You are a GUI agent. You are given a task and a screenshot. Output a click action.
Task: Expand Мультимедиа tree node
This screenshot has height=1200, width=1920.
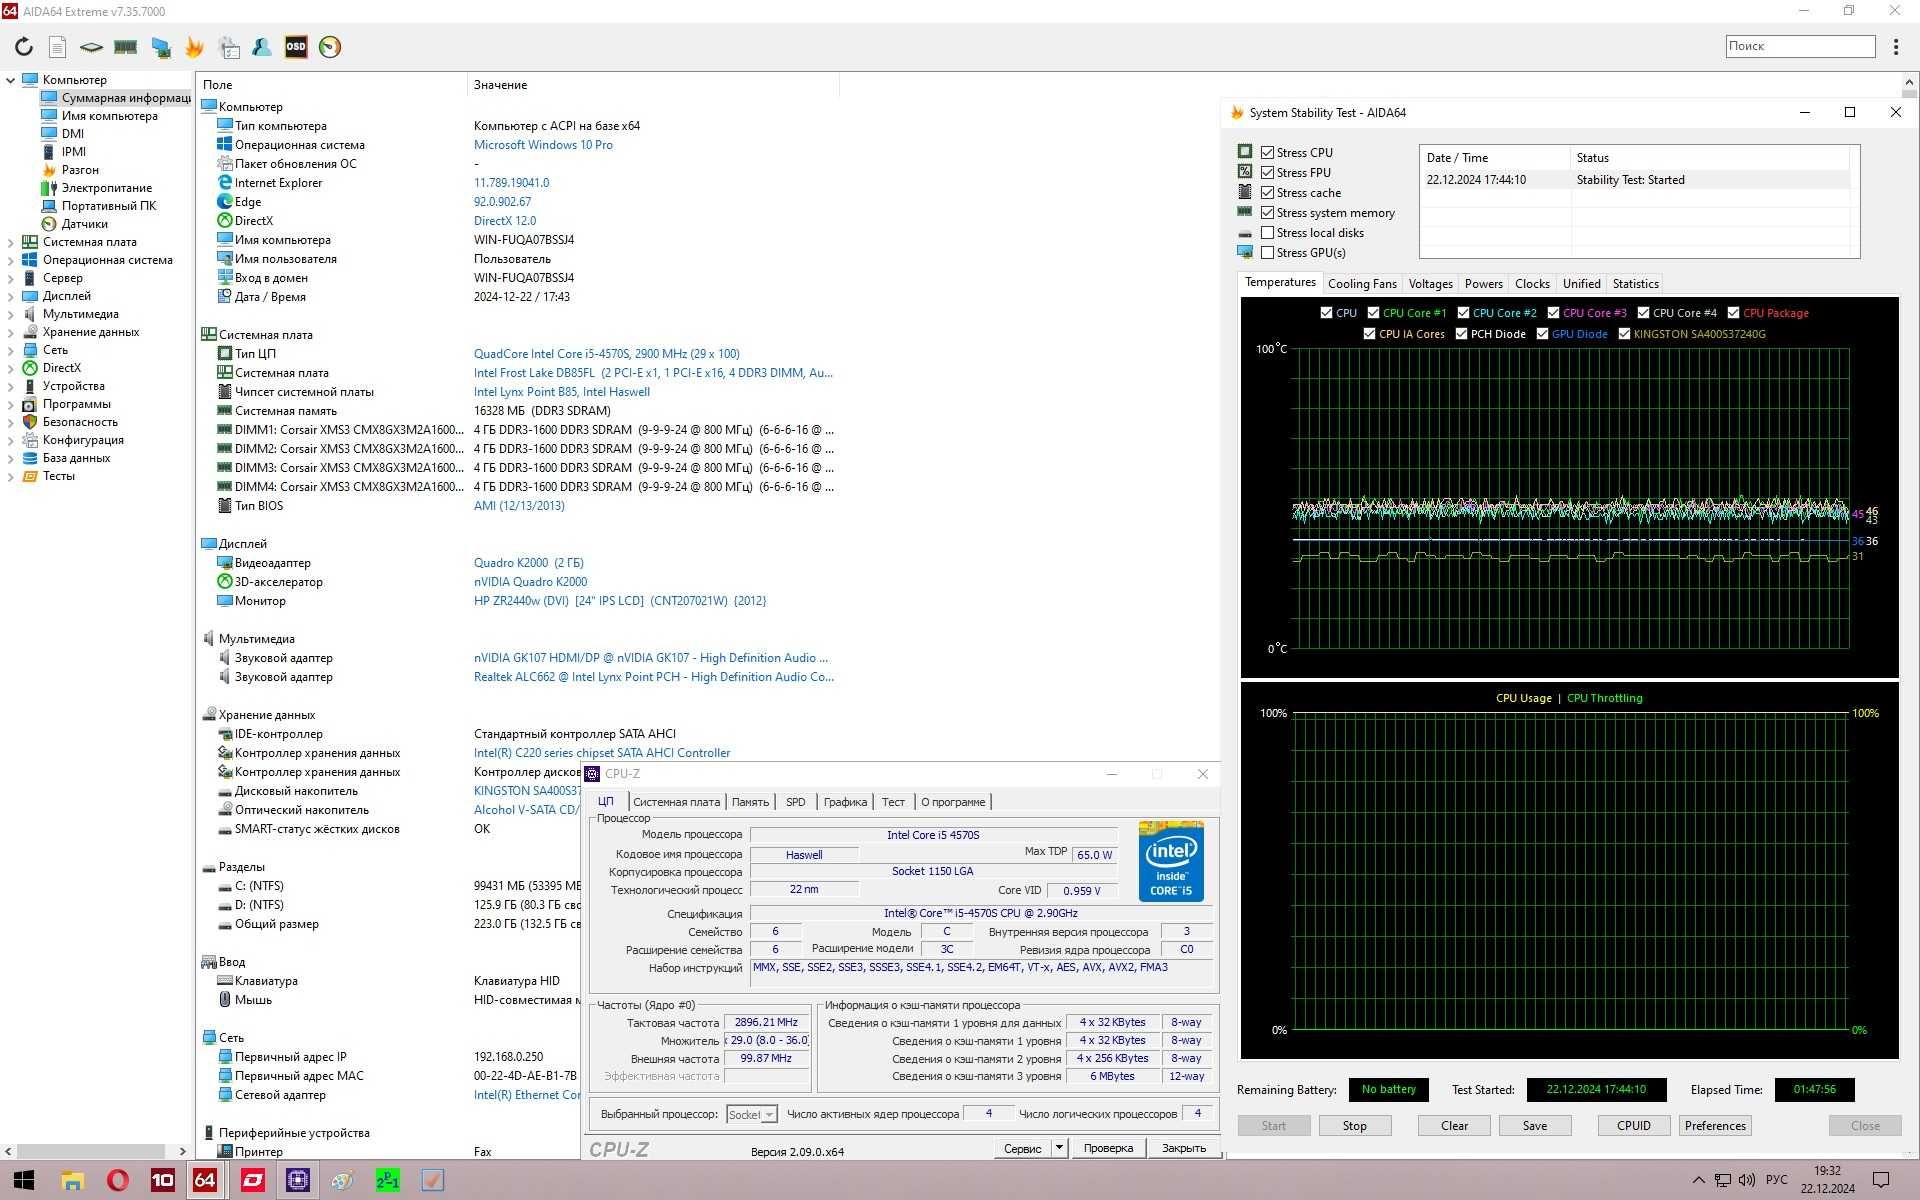click(x=10, y=314)
